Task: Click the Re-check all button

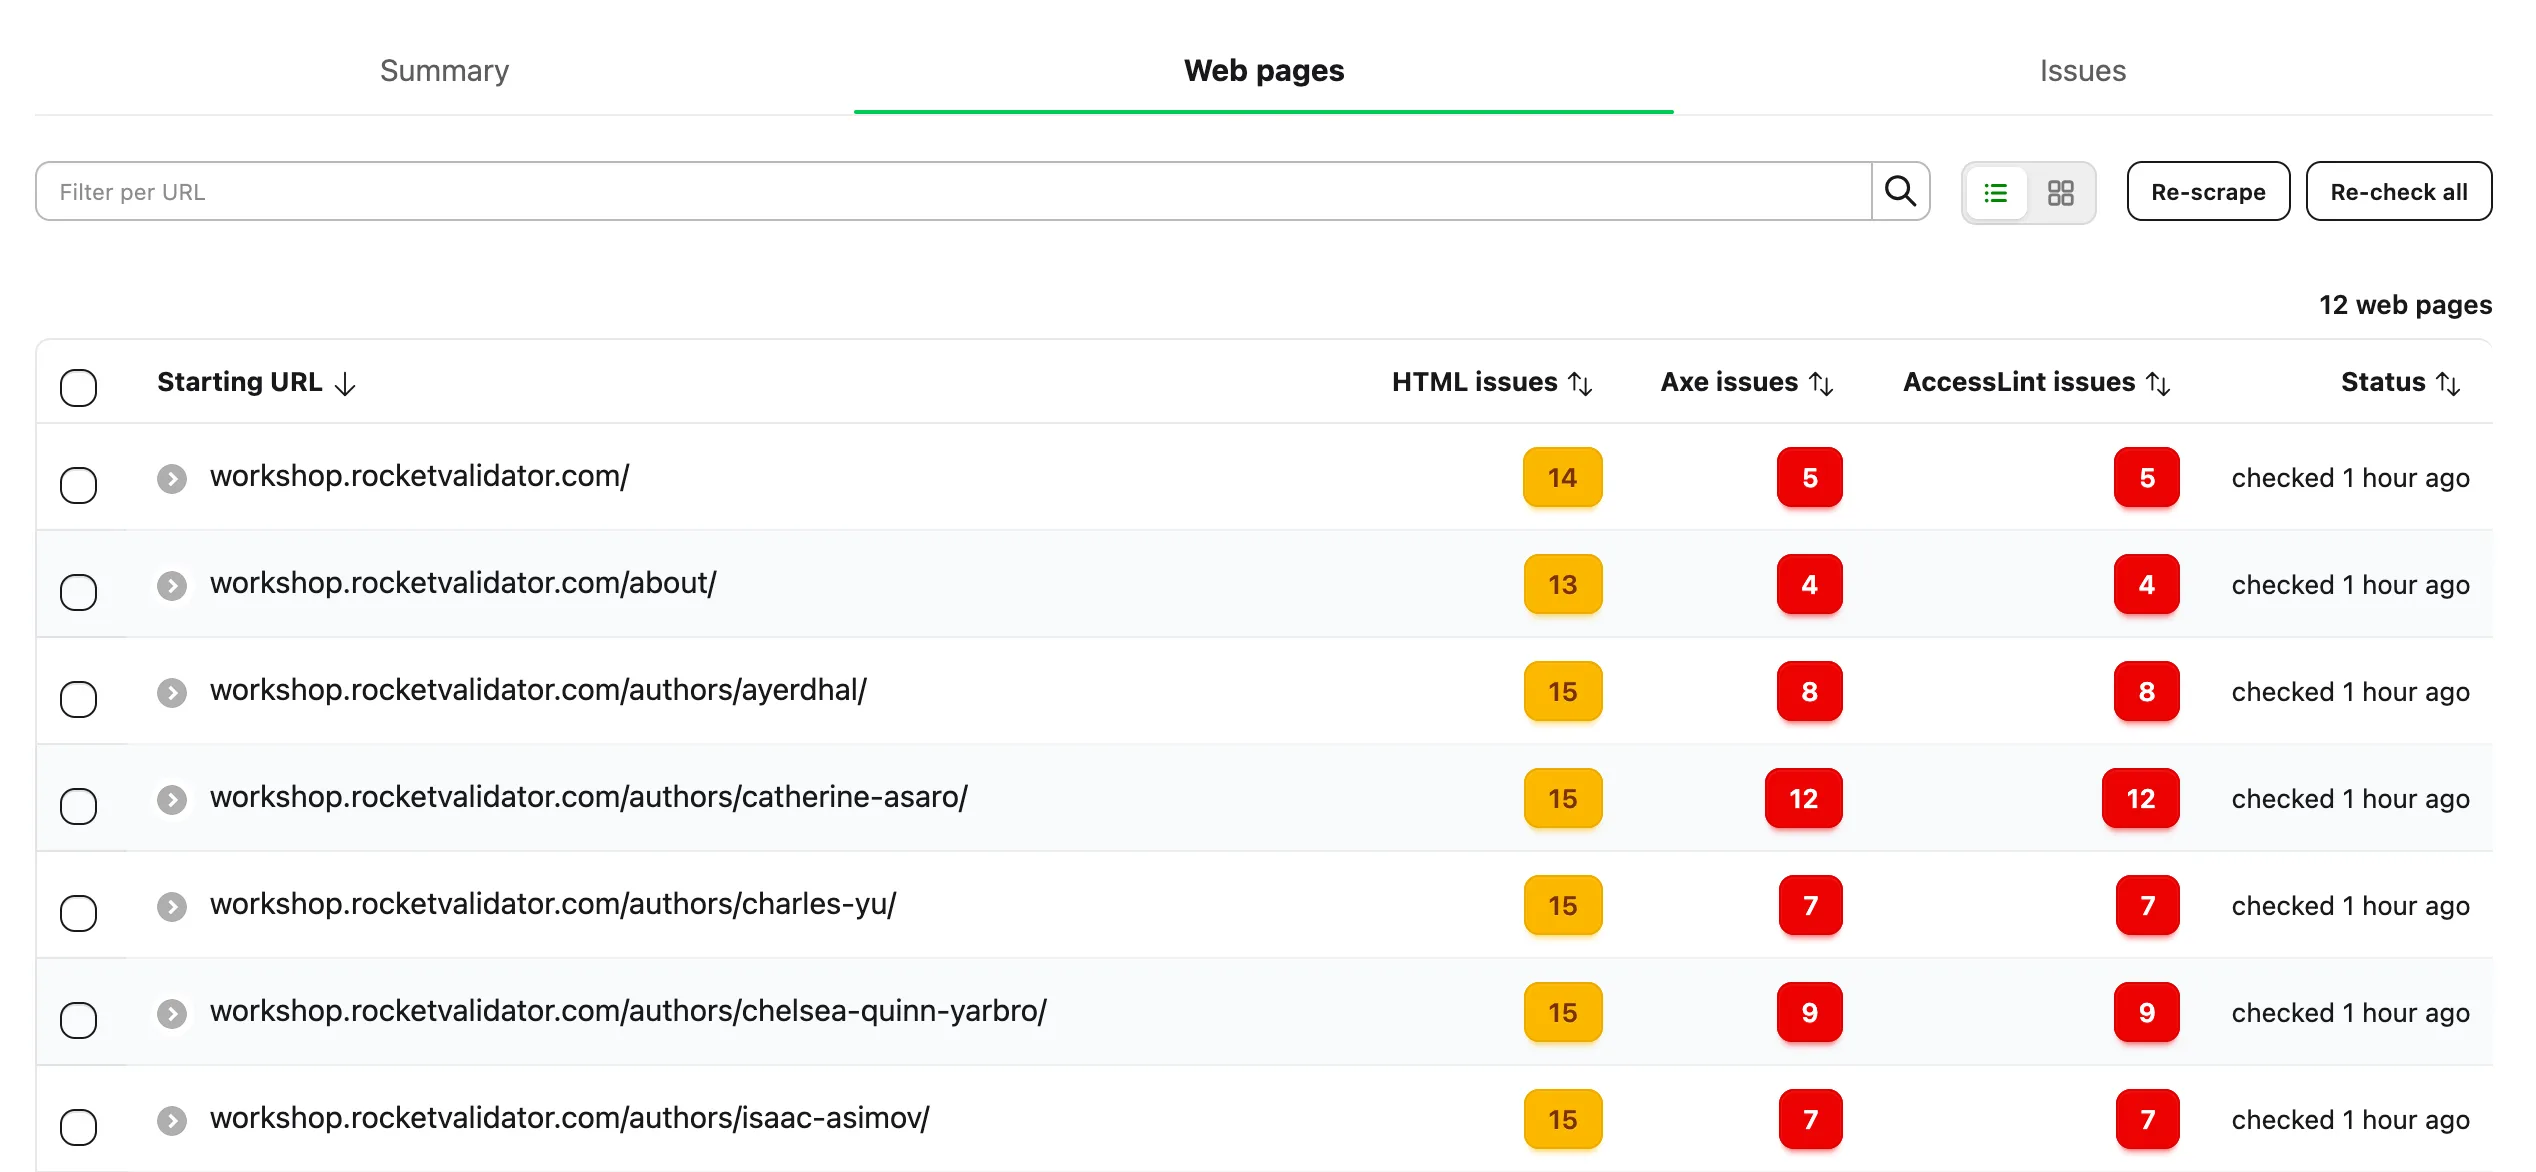Action: pos(2399,191)
